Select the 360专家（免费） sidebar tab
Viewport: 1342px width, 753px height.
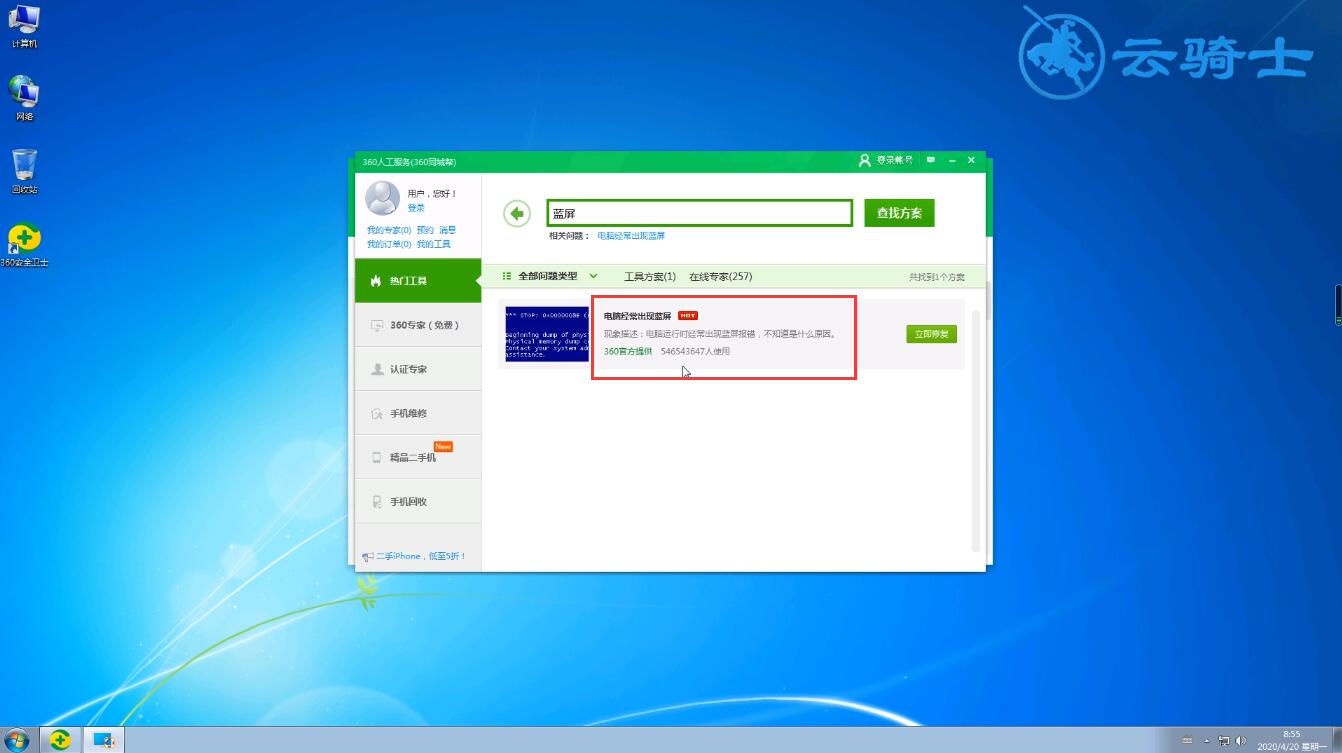tap(418, 325)
